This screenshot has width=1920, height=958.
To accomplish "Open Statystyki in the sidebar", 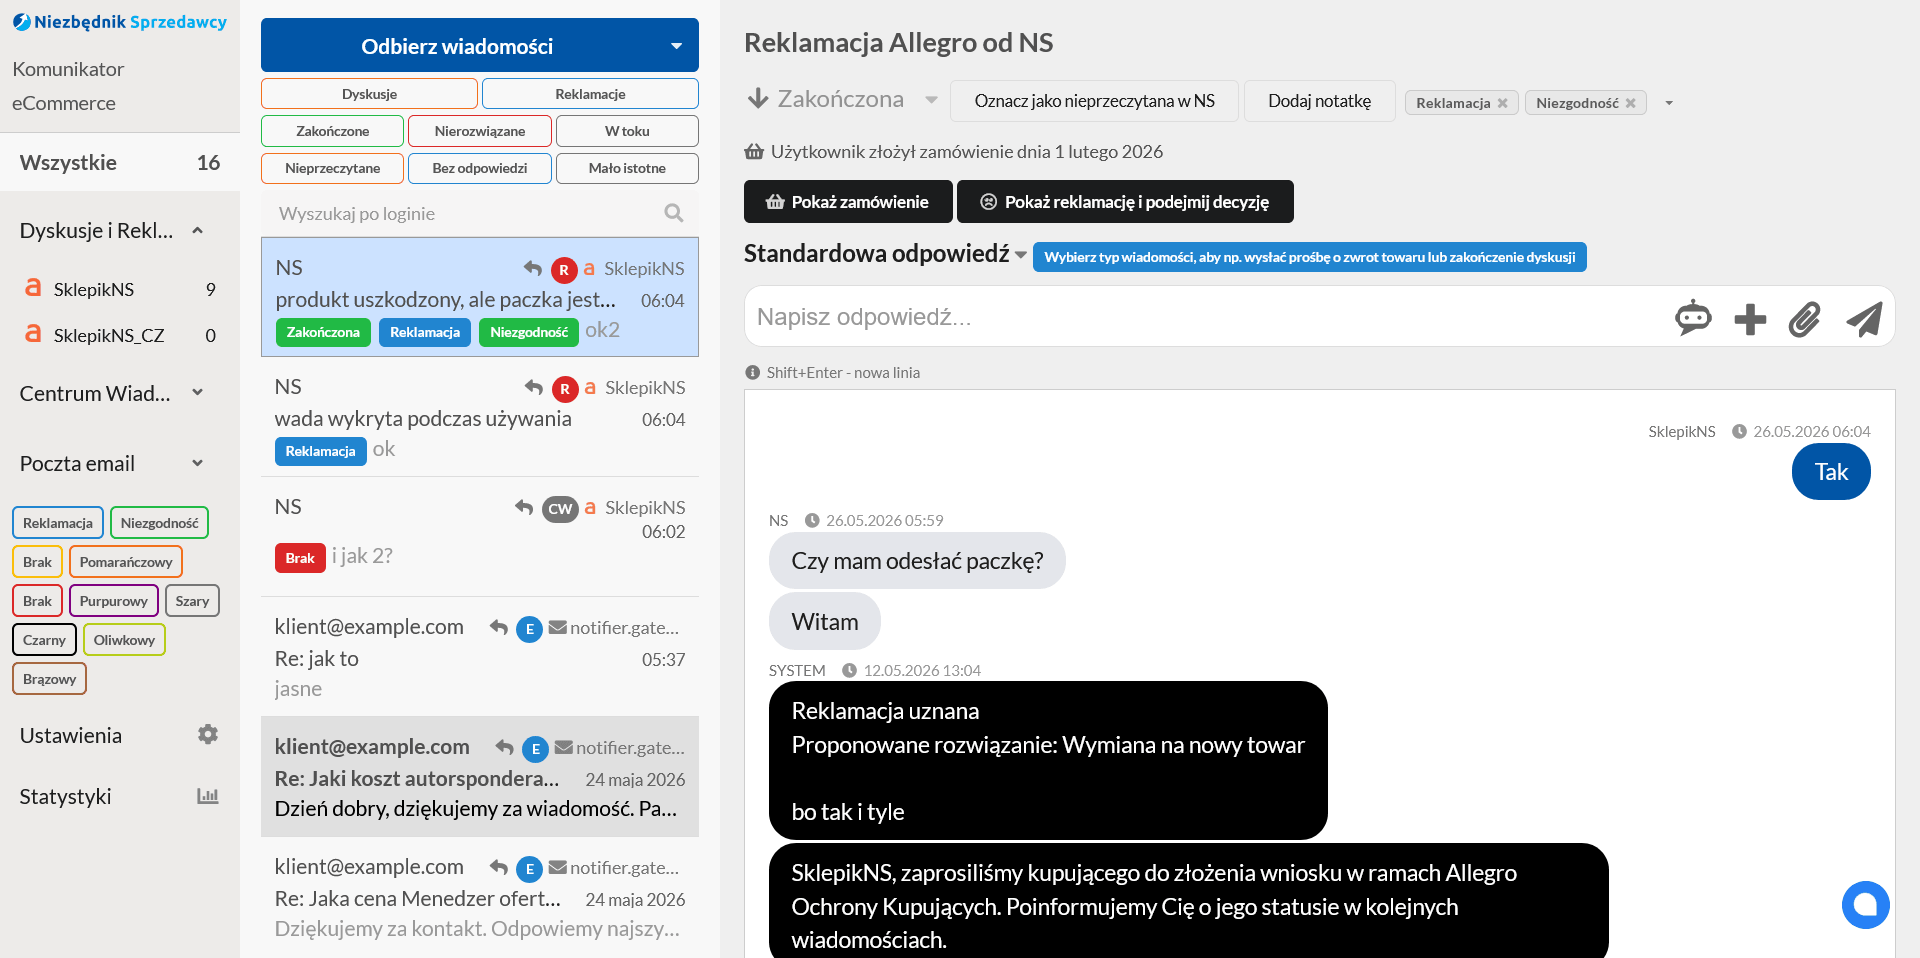I will click(x=66, y=796).
